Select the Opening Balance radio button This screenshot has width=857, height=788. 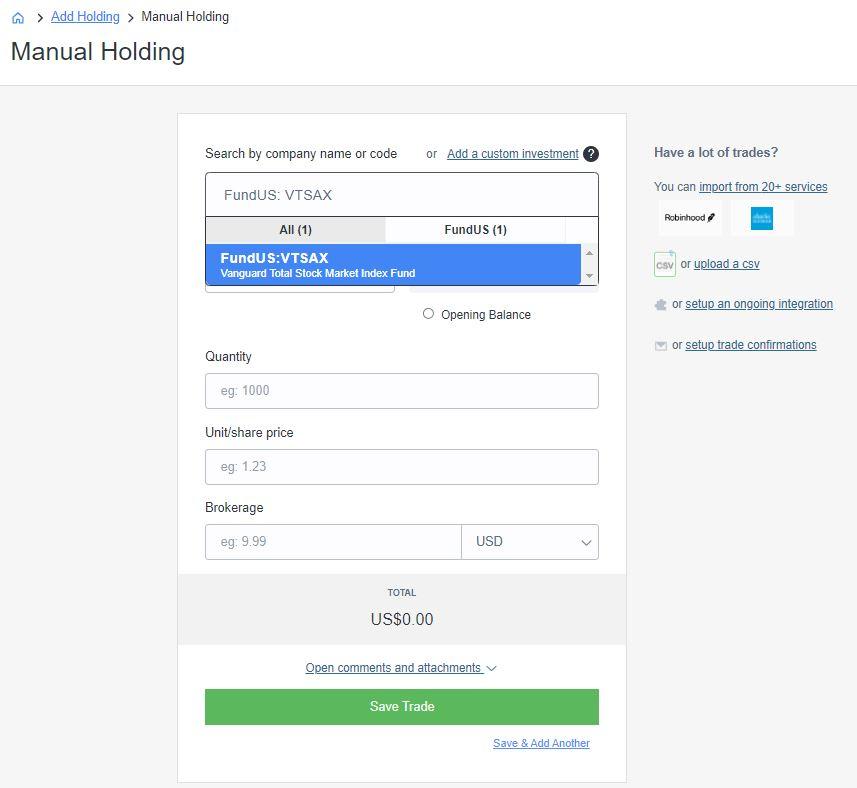tap(428, 313)
